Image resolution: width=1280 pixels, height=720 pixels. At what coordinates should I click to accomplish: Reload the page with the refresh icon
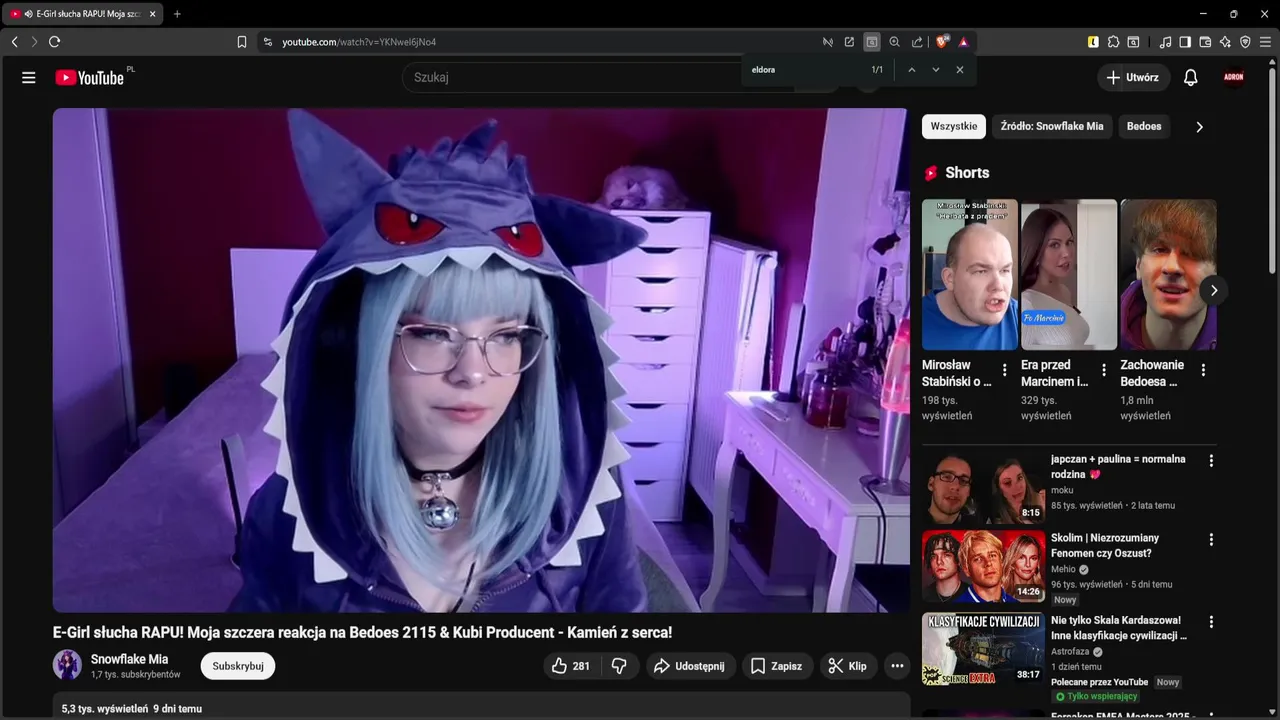point(54,42)
